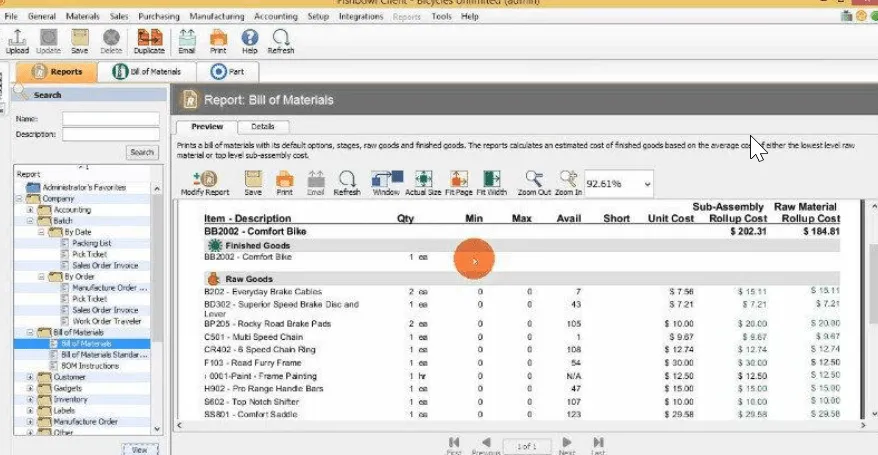This screenshot has width=878, height=455.
Task: Go to the Next page
Action: [567, 445]
